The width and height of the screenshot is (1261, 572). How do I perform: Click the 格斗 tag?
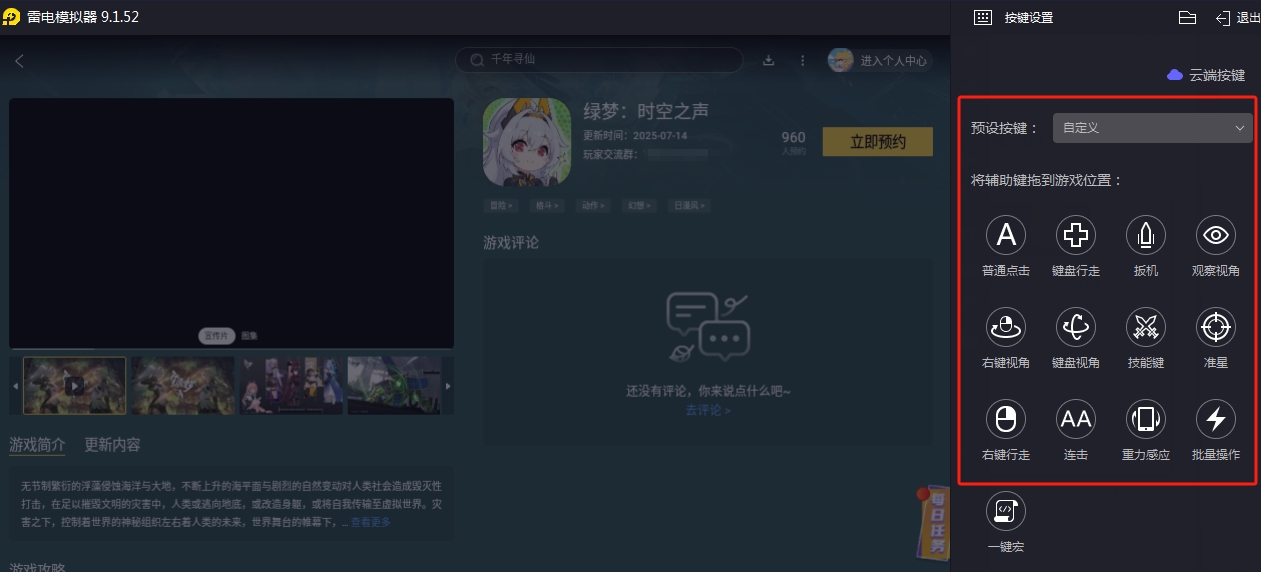coord(547,205)
